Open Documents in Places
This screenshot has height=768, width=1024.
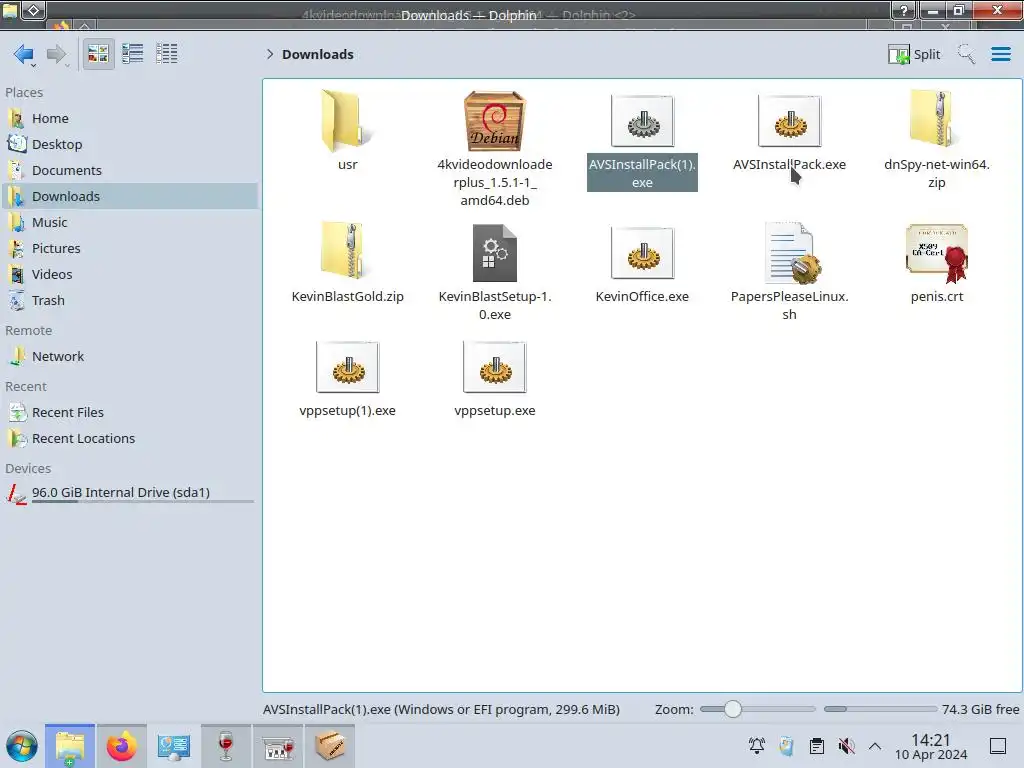click(x=130, y=170)
